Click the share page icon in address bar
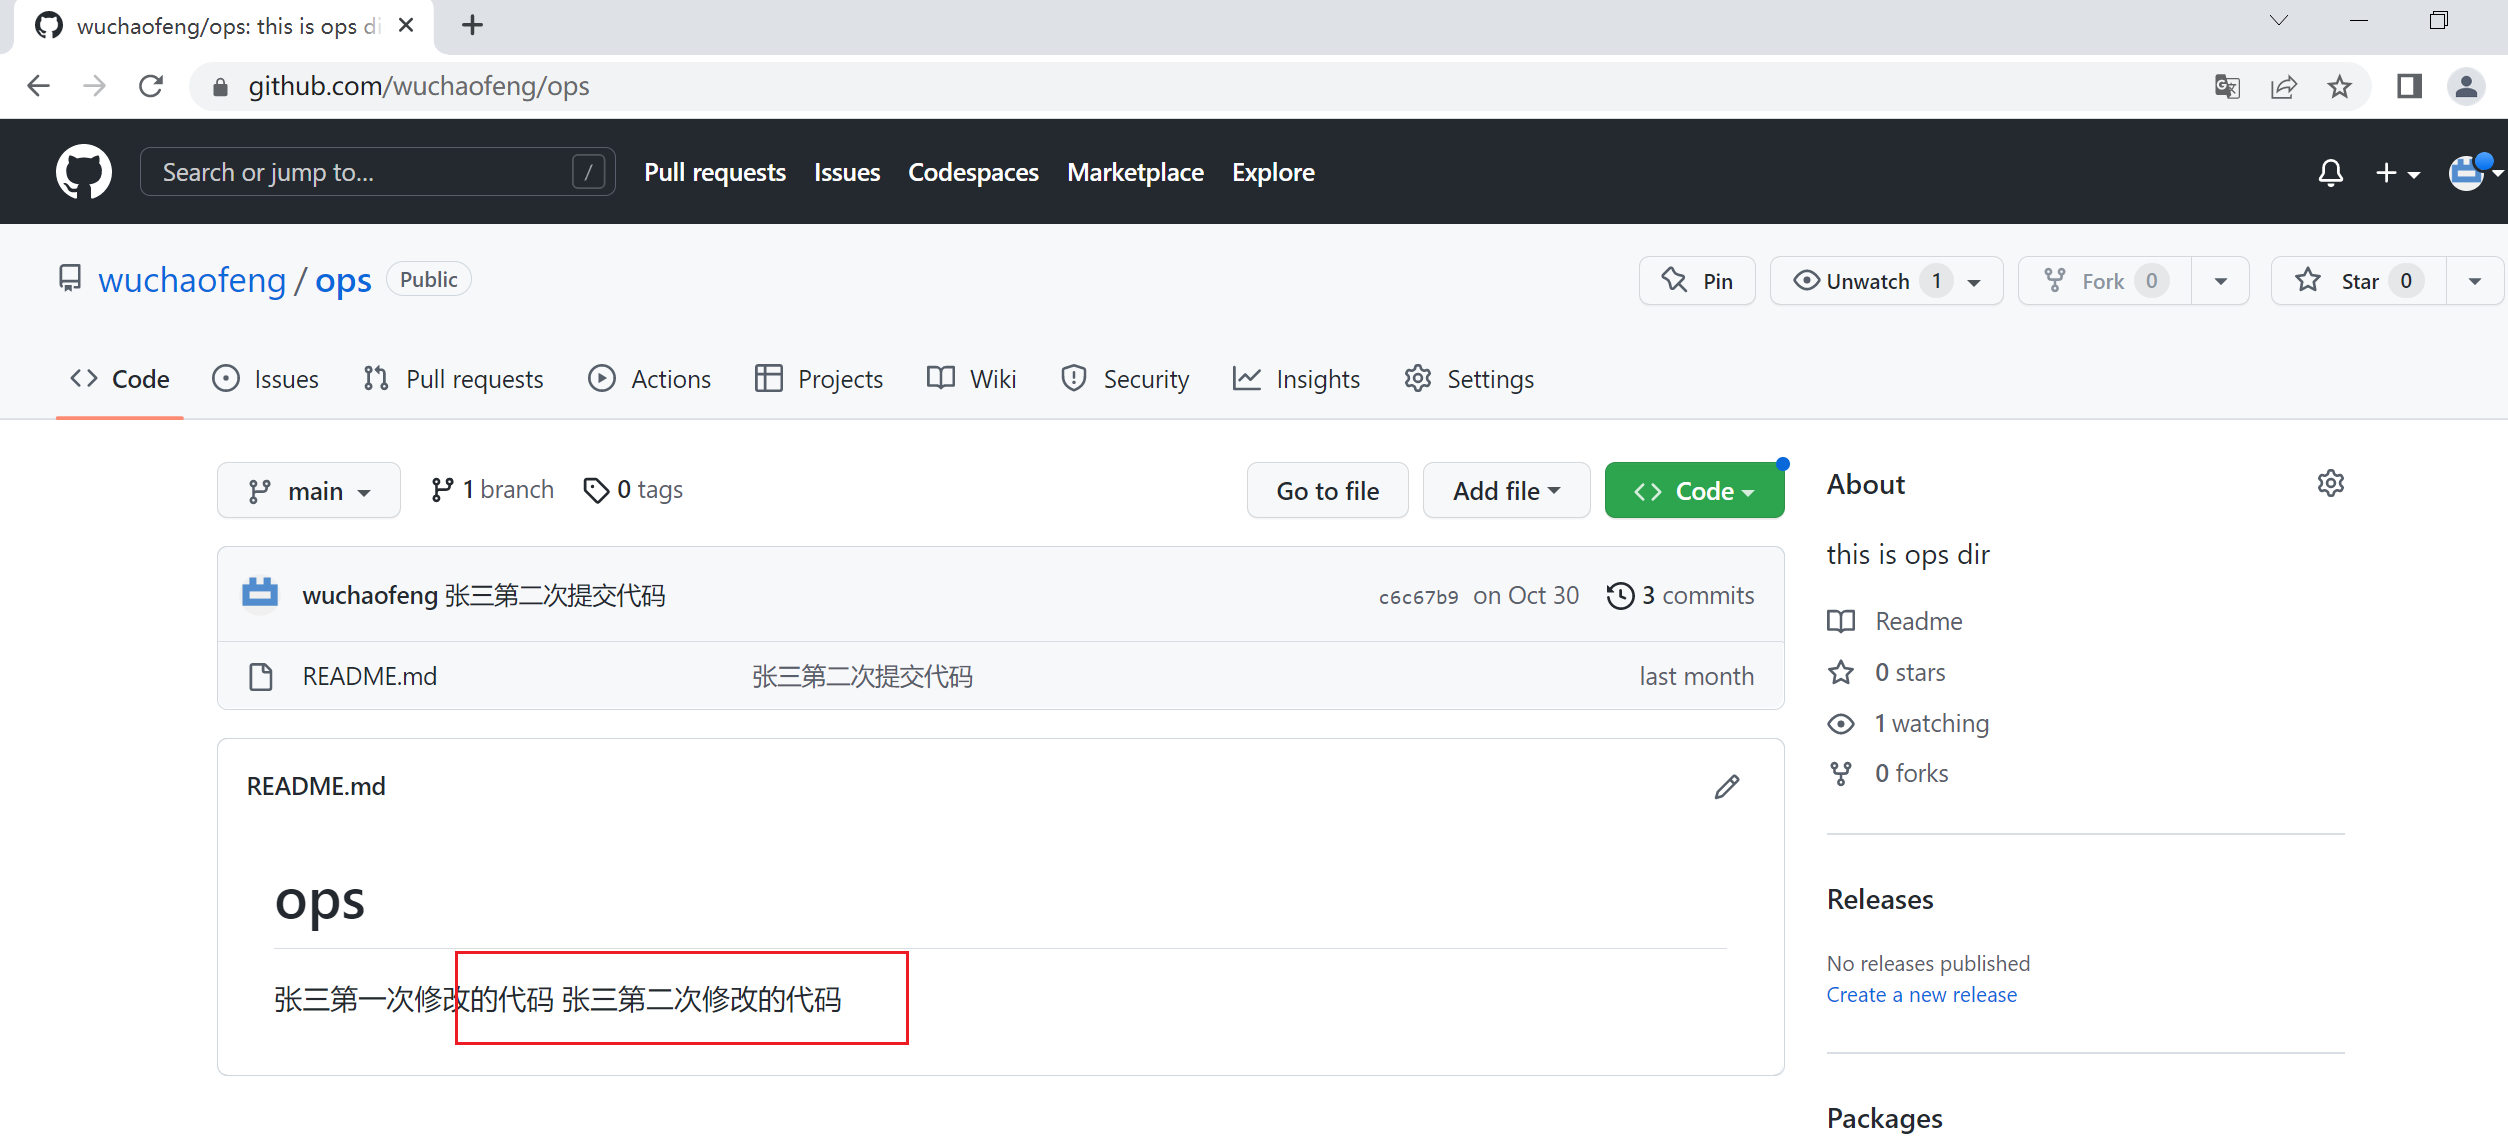Viewport: 2508px width, 1141px height. 2283,87
